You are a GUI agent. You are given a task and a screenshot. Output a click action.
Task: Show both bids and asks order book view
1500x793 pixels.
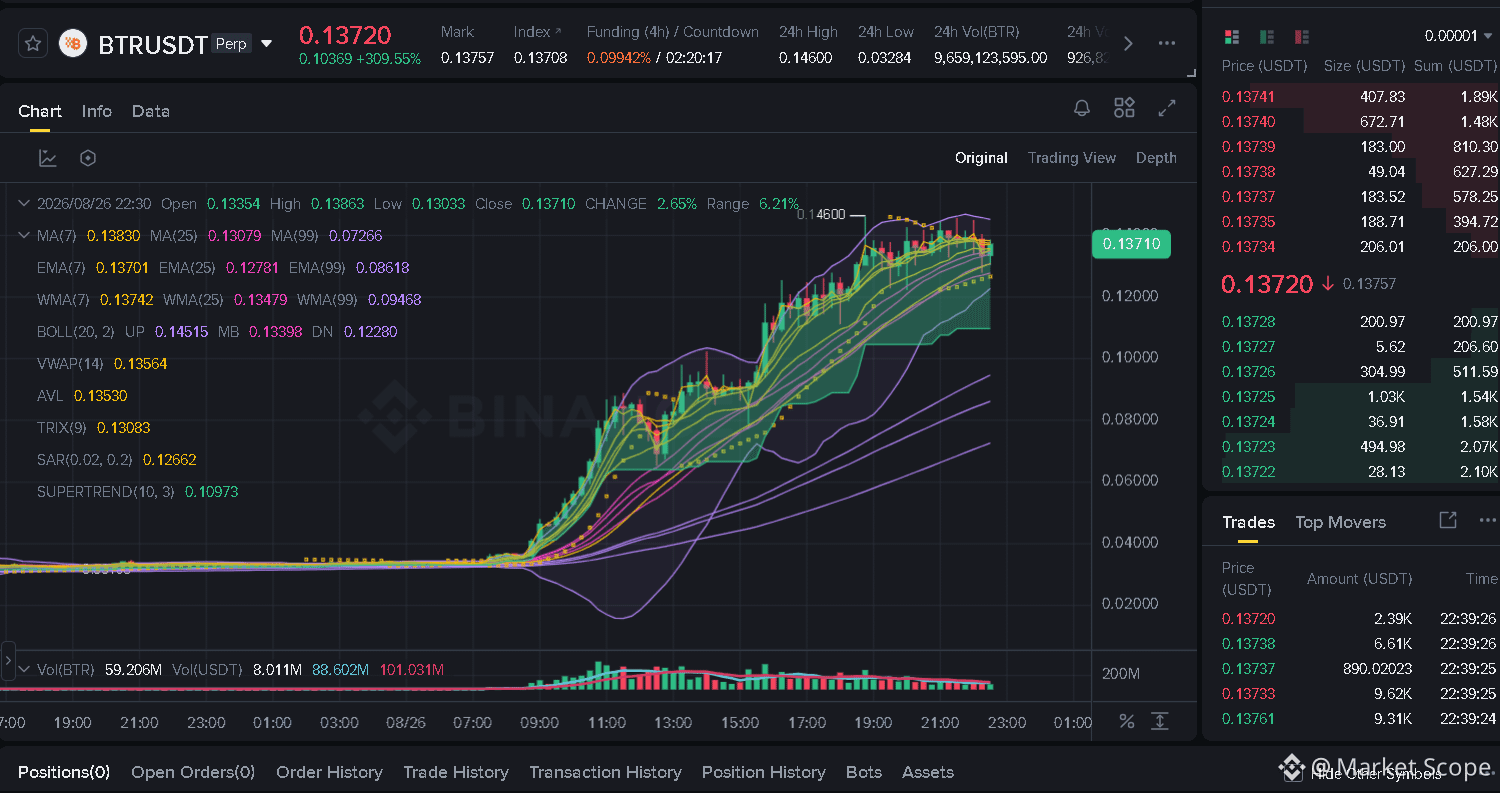tap(1232, 37)
